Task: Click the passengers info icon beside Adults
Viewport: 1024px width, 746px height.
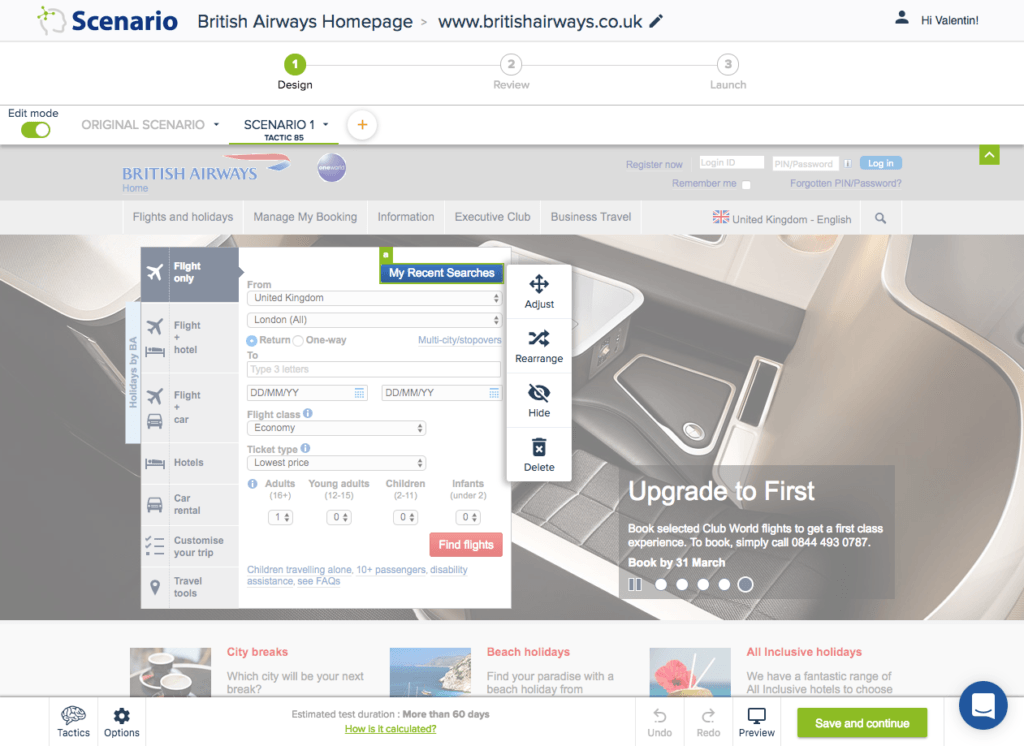Action: point(252,484)
